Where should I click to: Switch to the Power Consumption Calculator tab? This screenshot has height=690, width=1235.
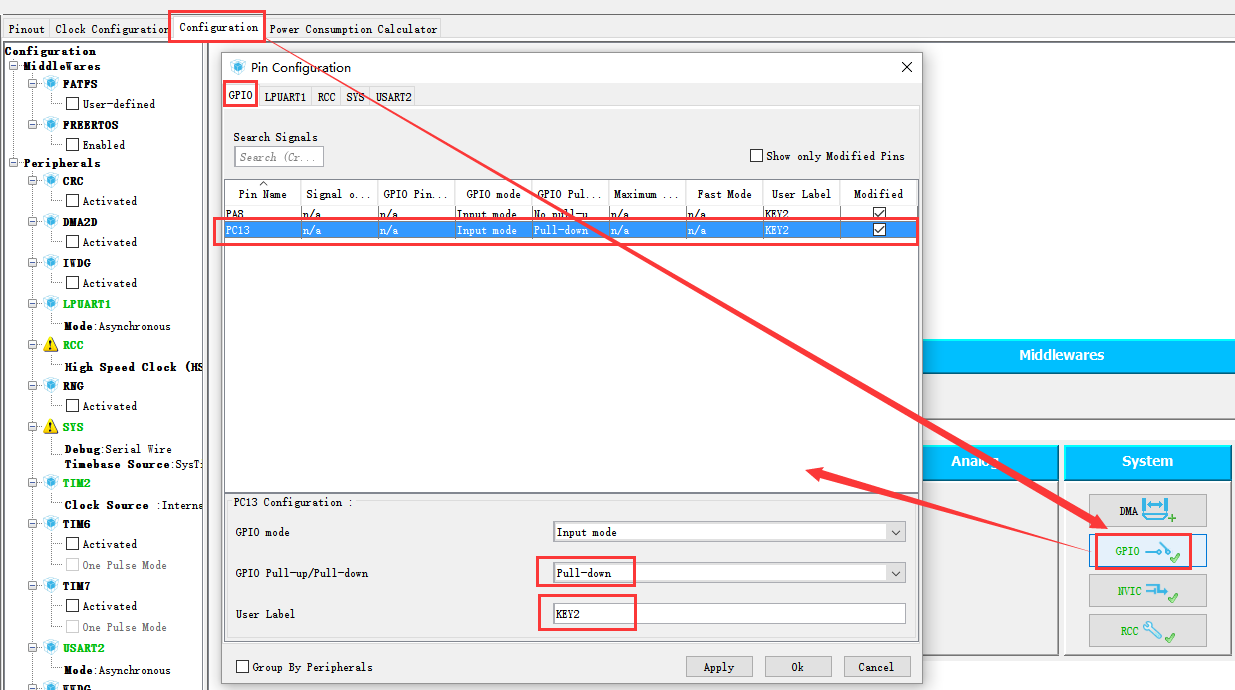(x=353, y=28)
